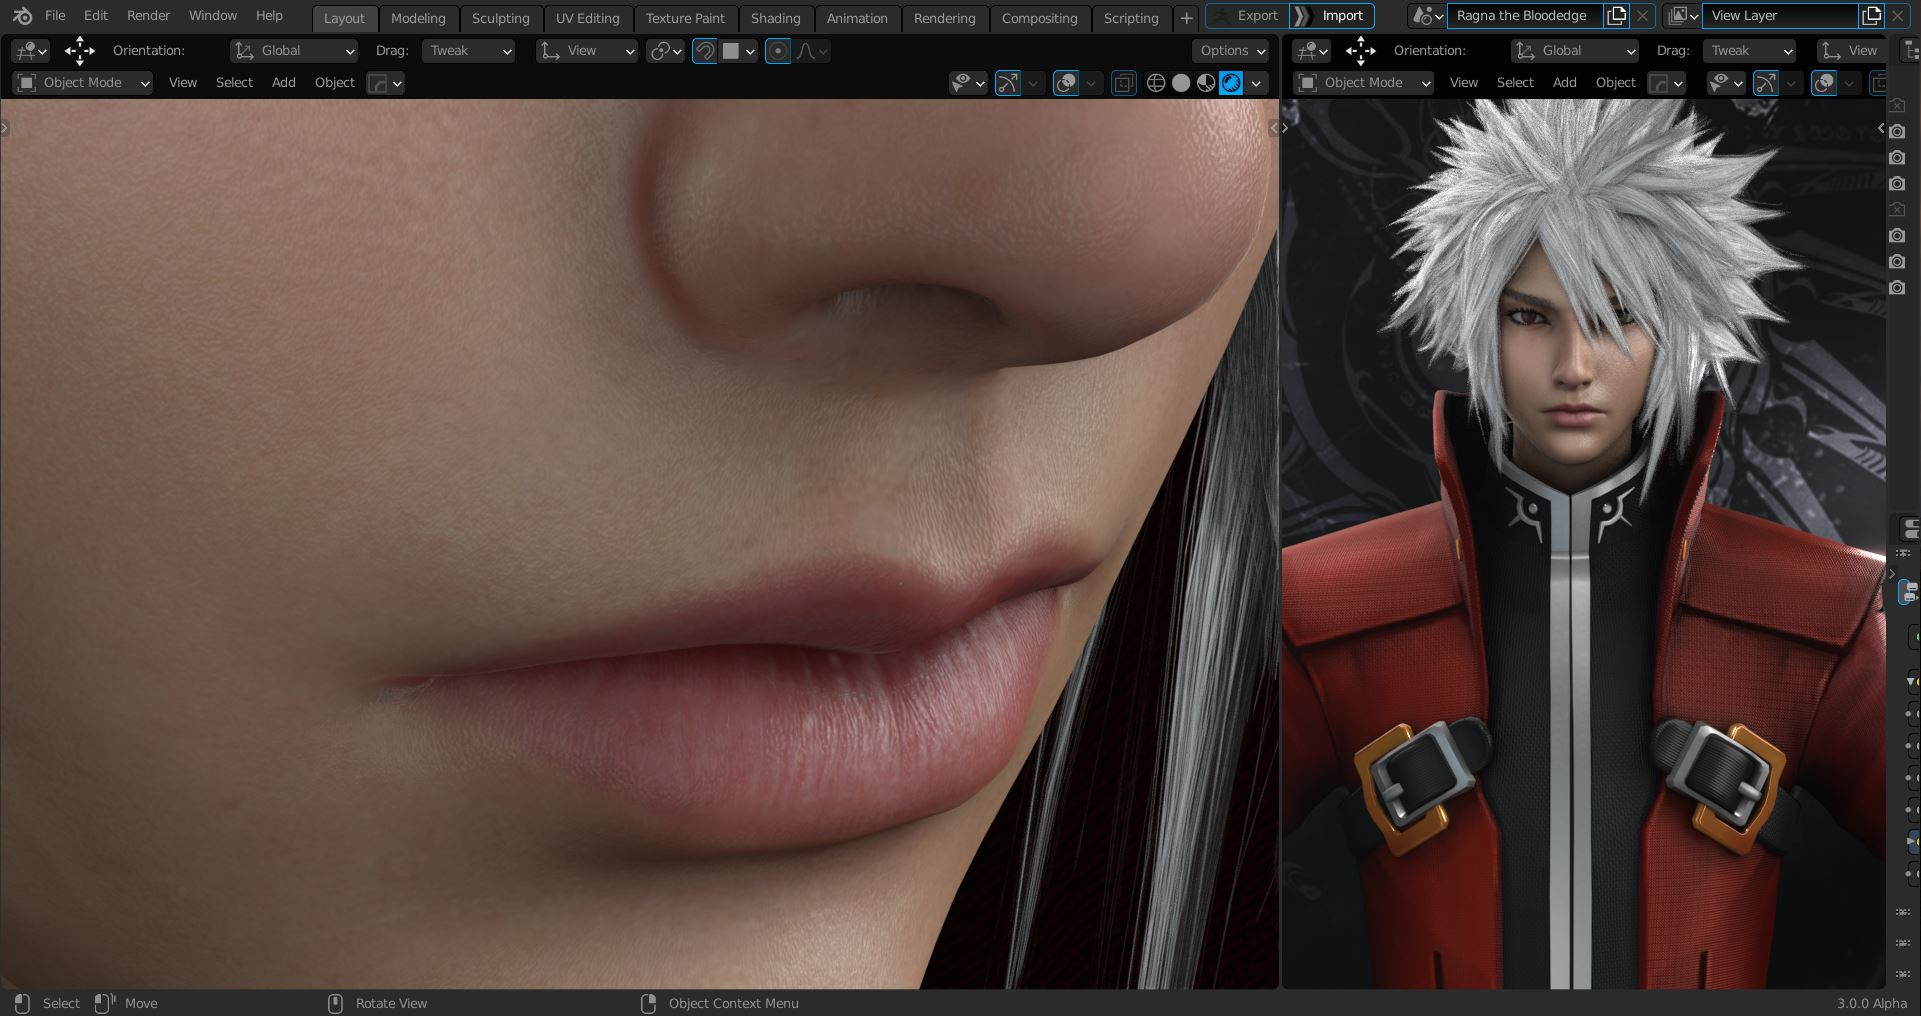Switch to Shading workspace tab
The width and height of the screenshot is (1921, 1016).
pyautogui.click(x=776, y=18)
